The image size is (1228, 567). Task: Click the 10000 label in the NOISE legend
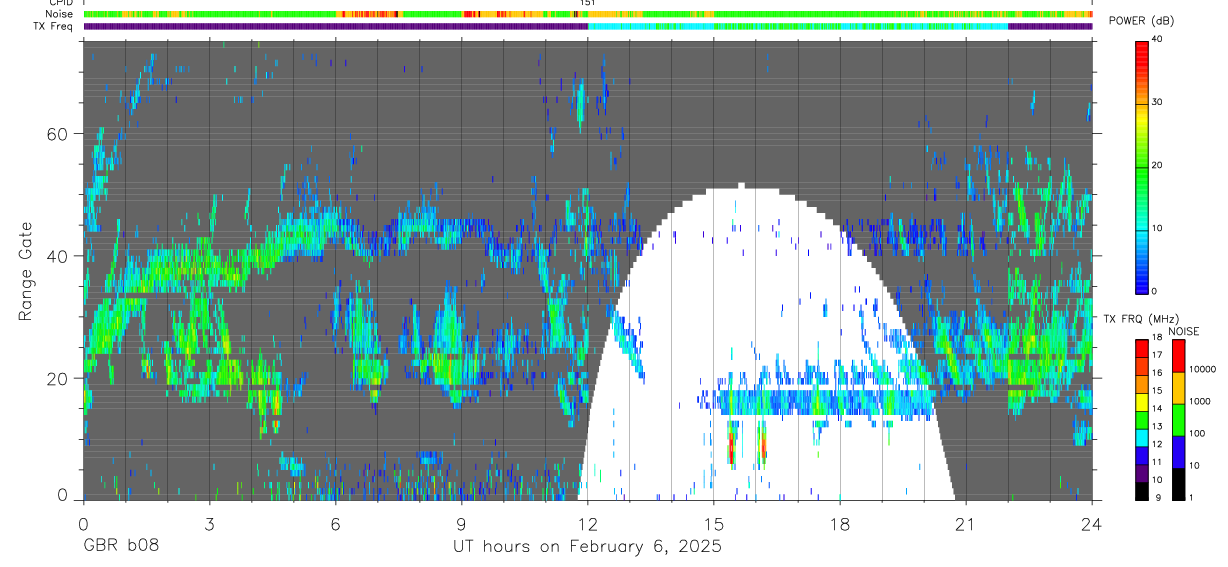tap(1202, 369)
